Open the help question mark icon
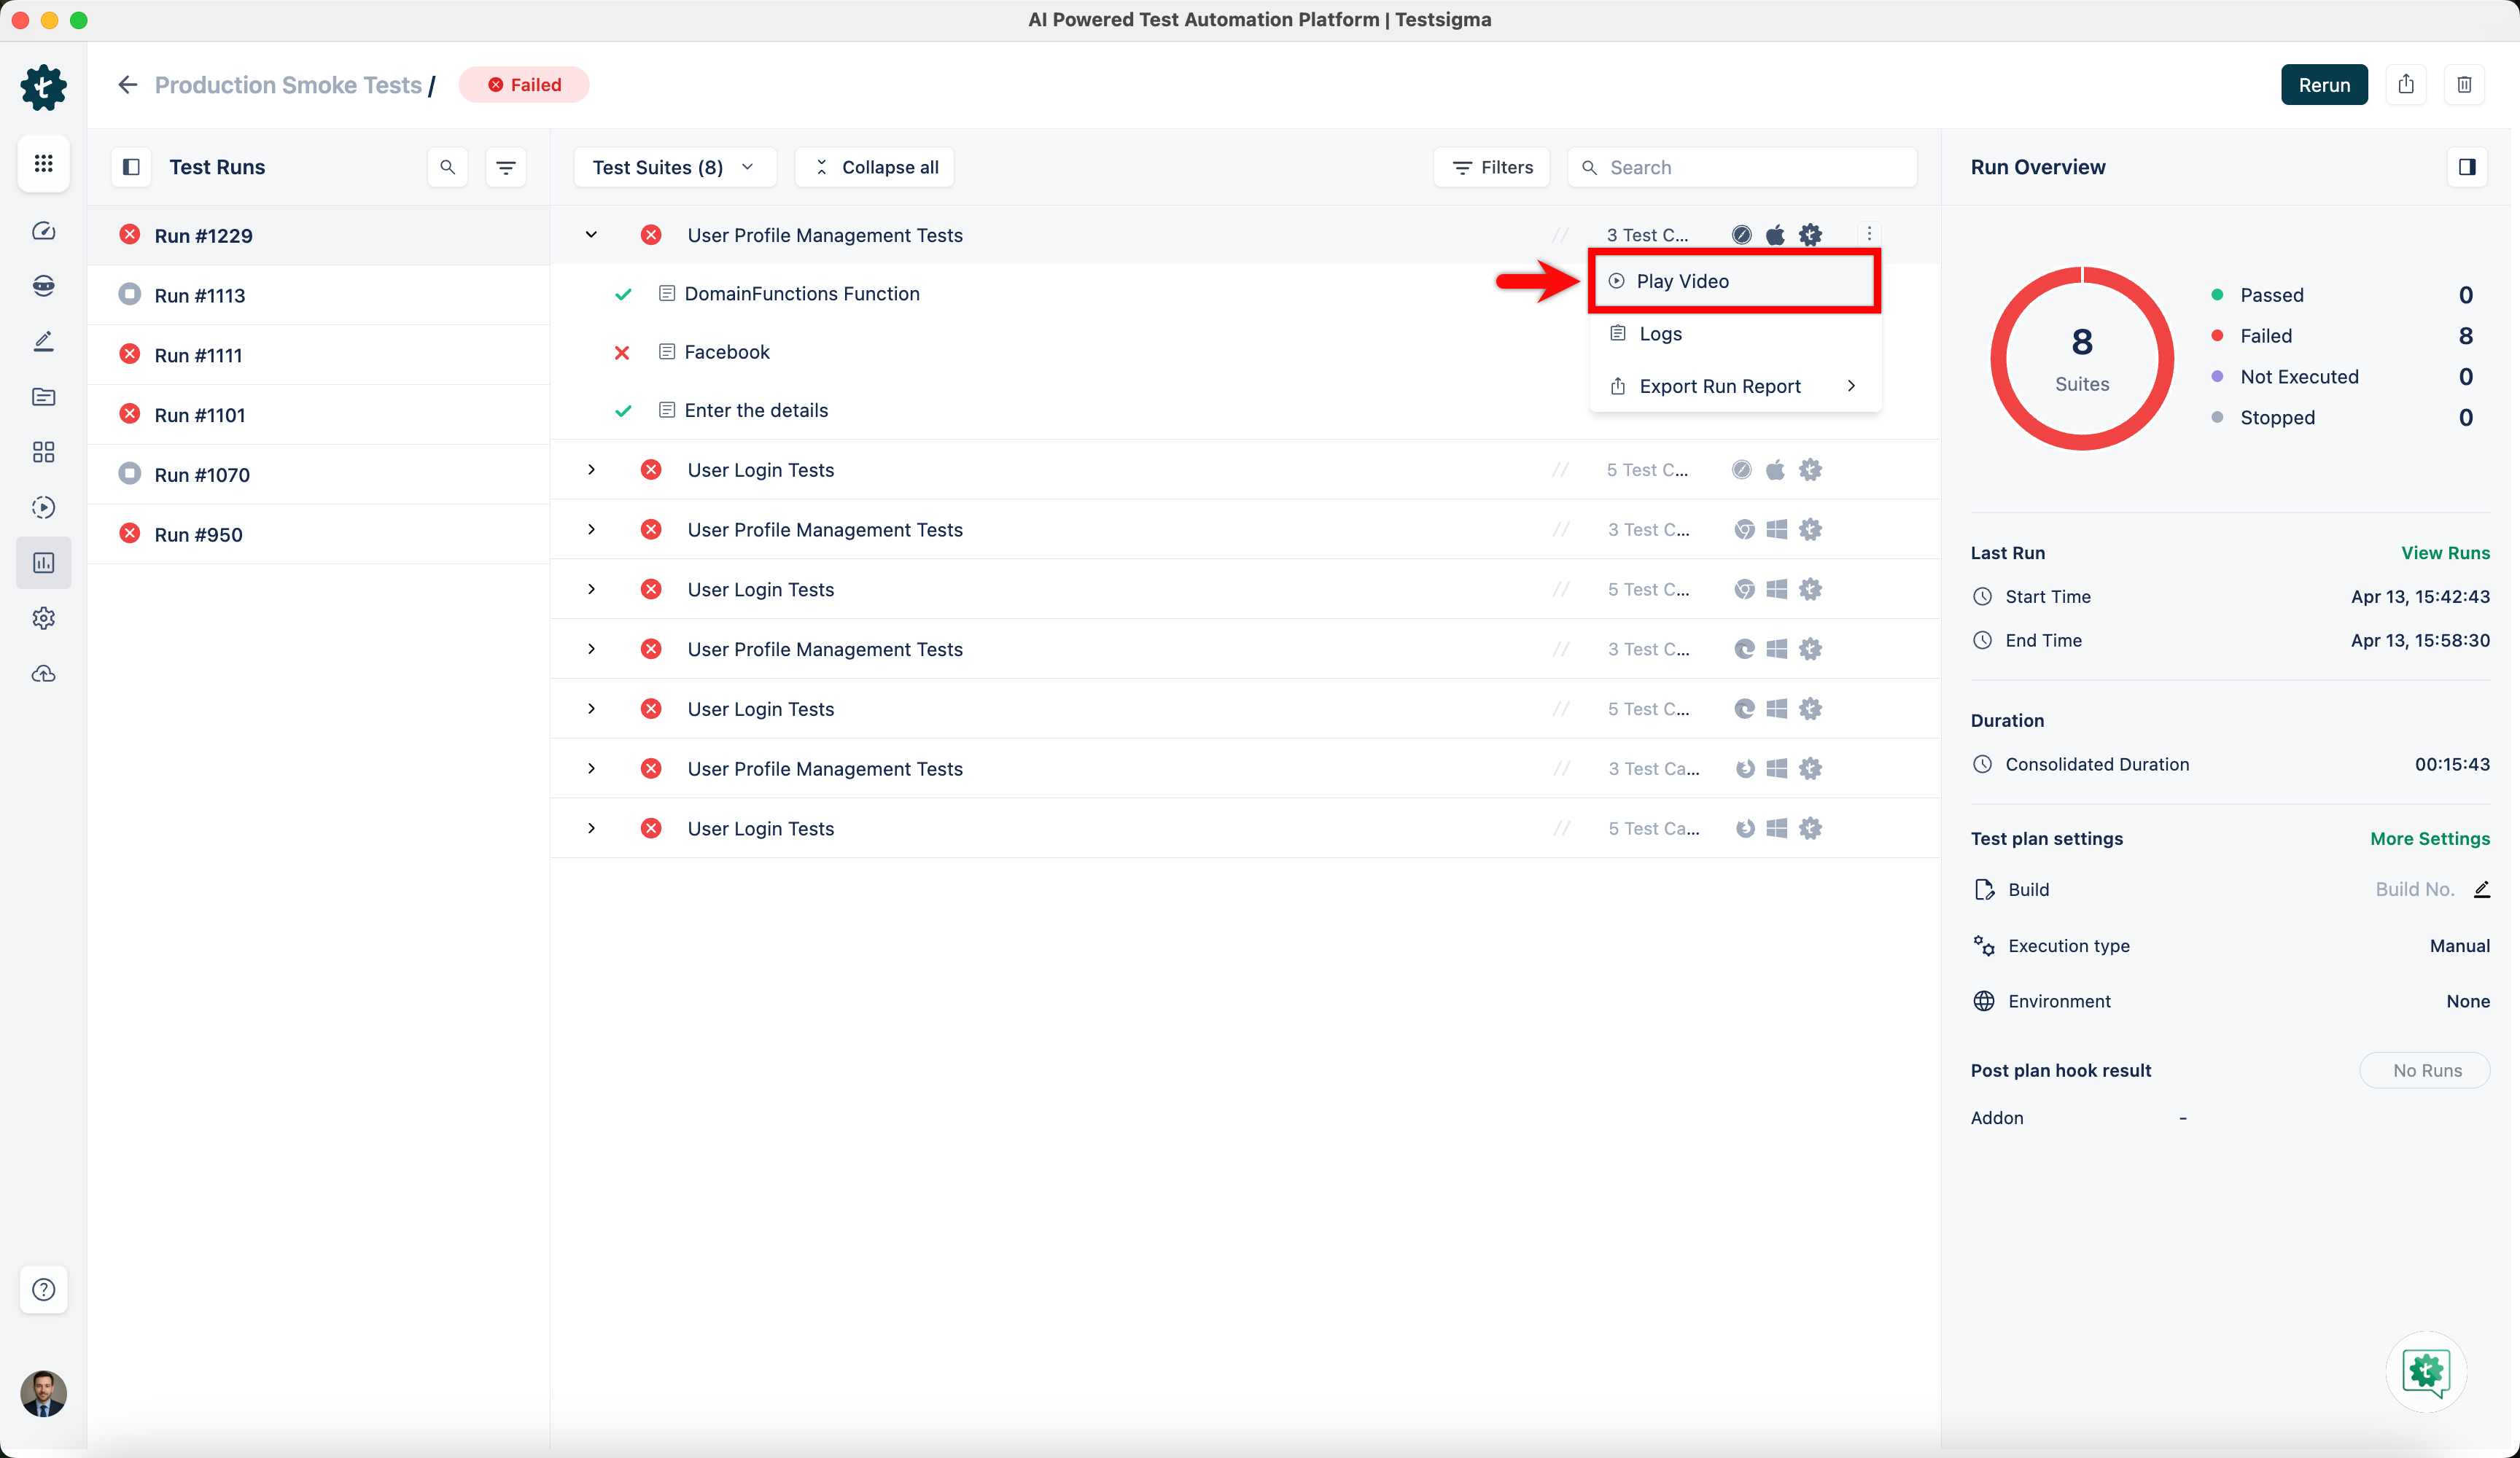This screenshot has height=1458, width=2520. pyautogui.click(x=43, y=1289)
